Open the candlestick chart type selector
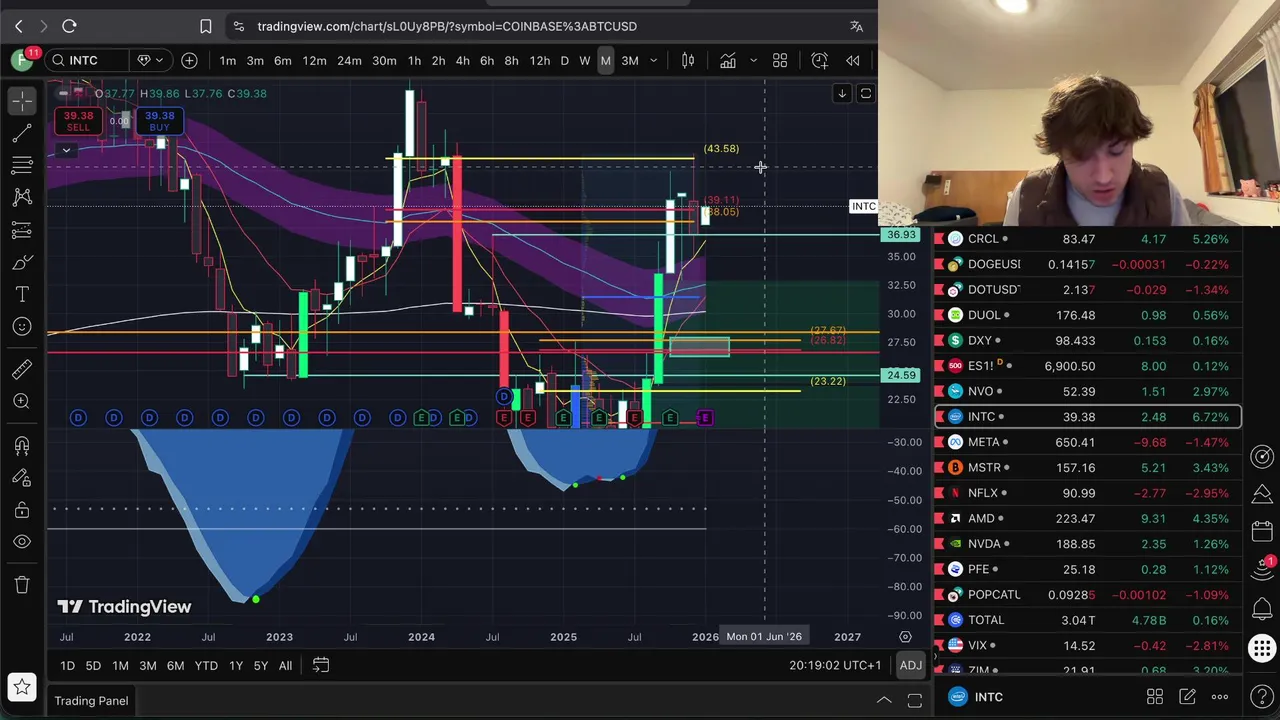The width and height of the screenshot is (1280, 720). [688, 61]
